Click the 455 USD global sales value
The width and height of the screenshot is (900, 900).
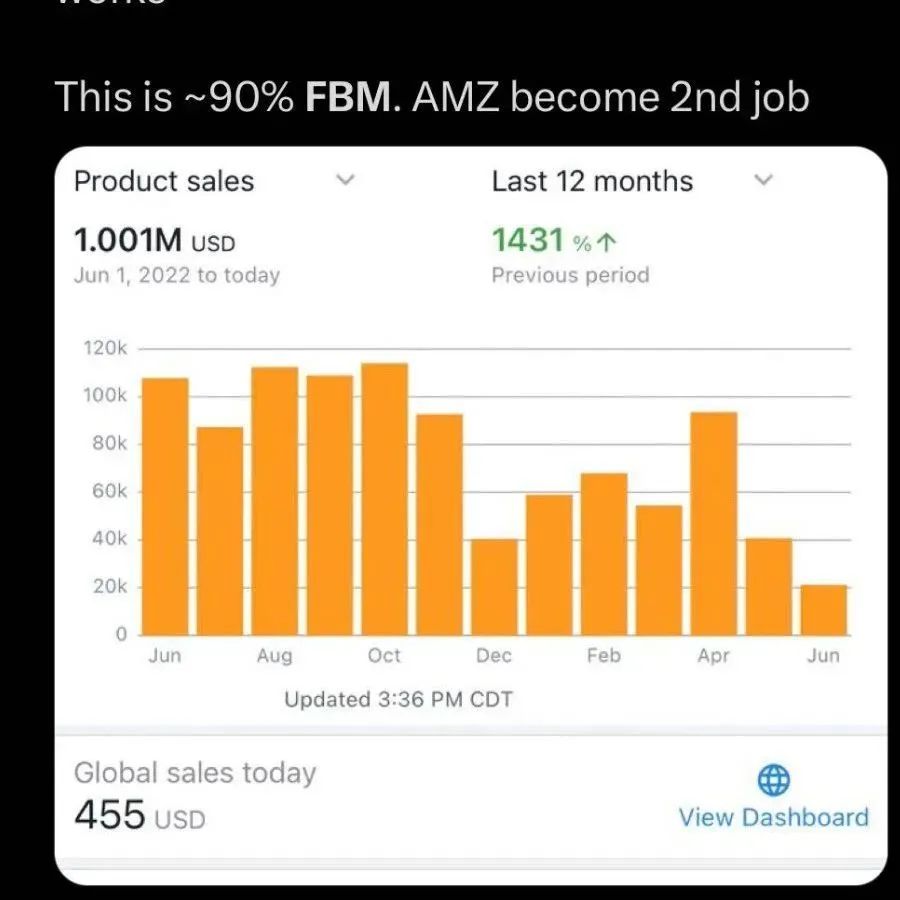(x=140, y=816)
